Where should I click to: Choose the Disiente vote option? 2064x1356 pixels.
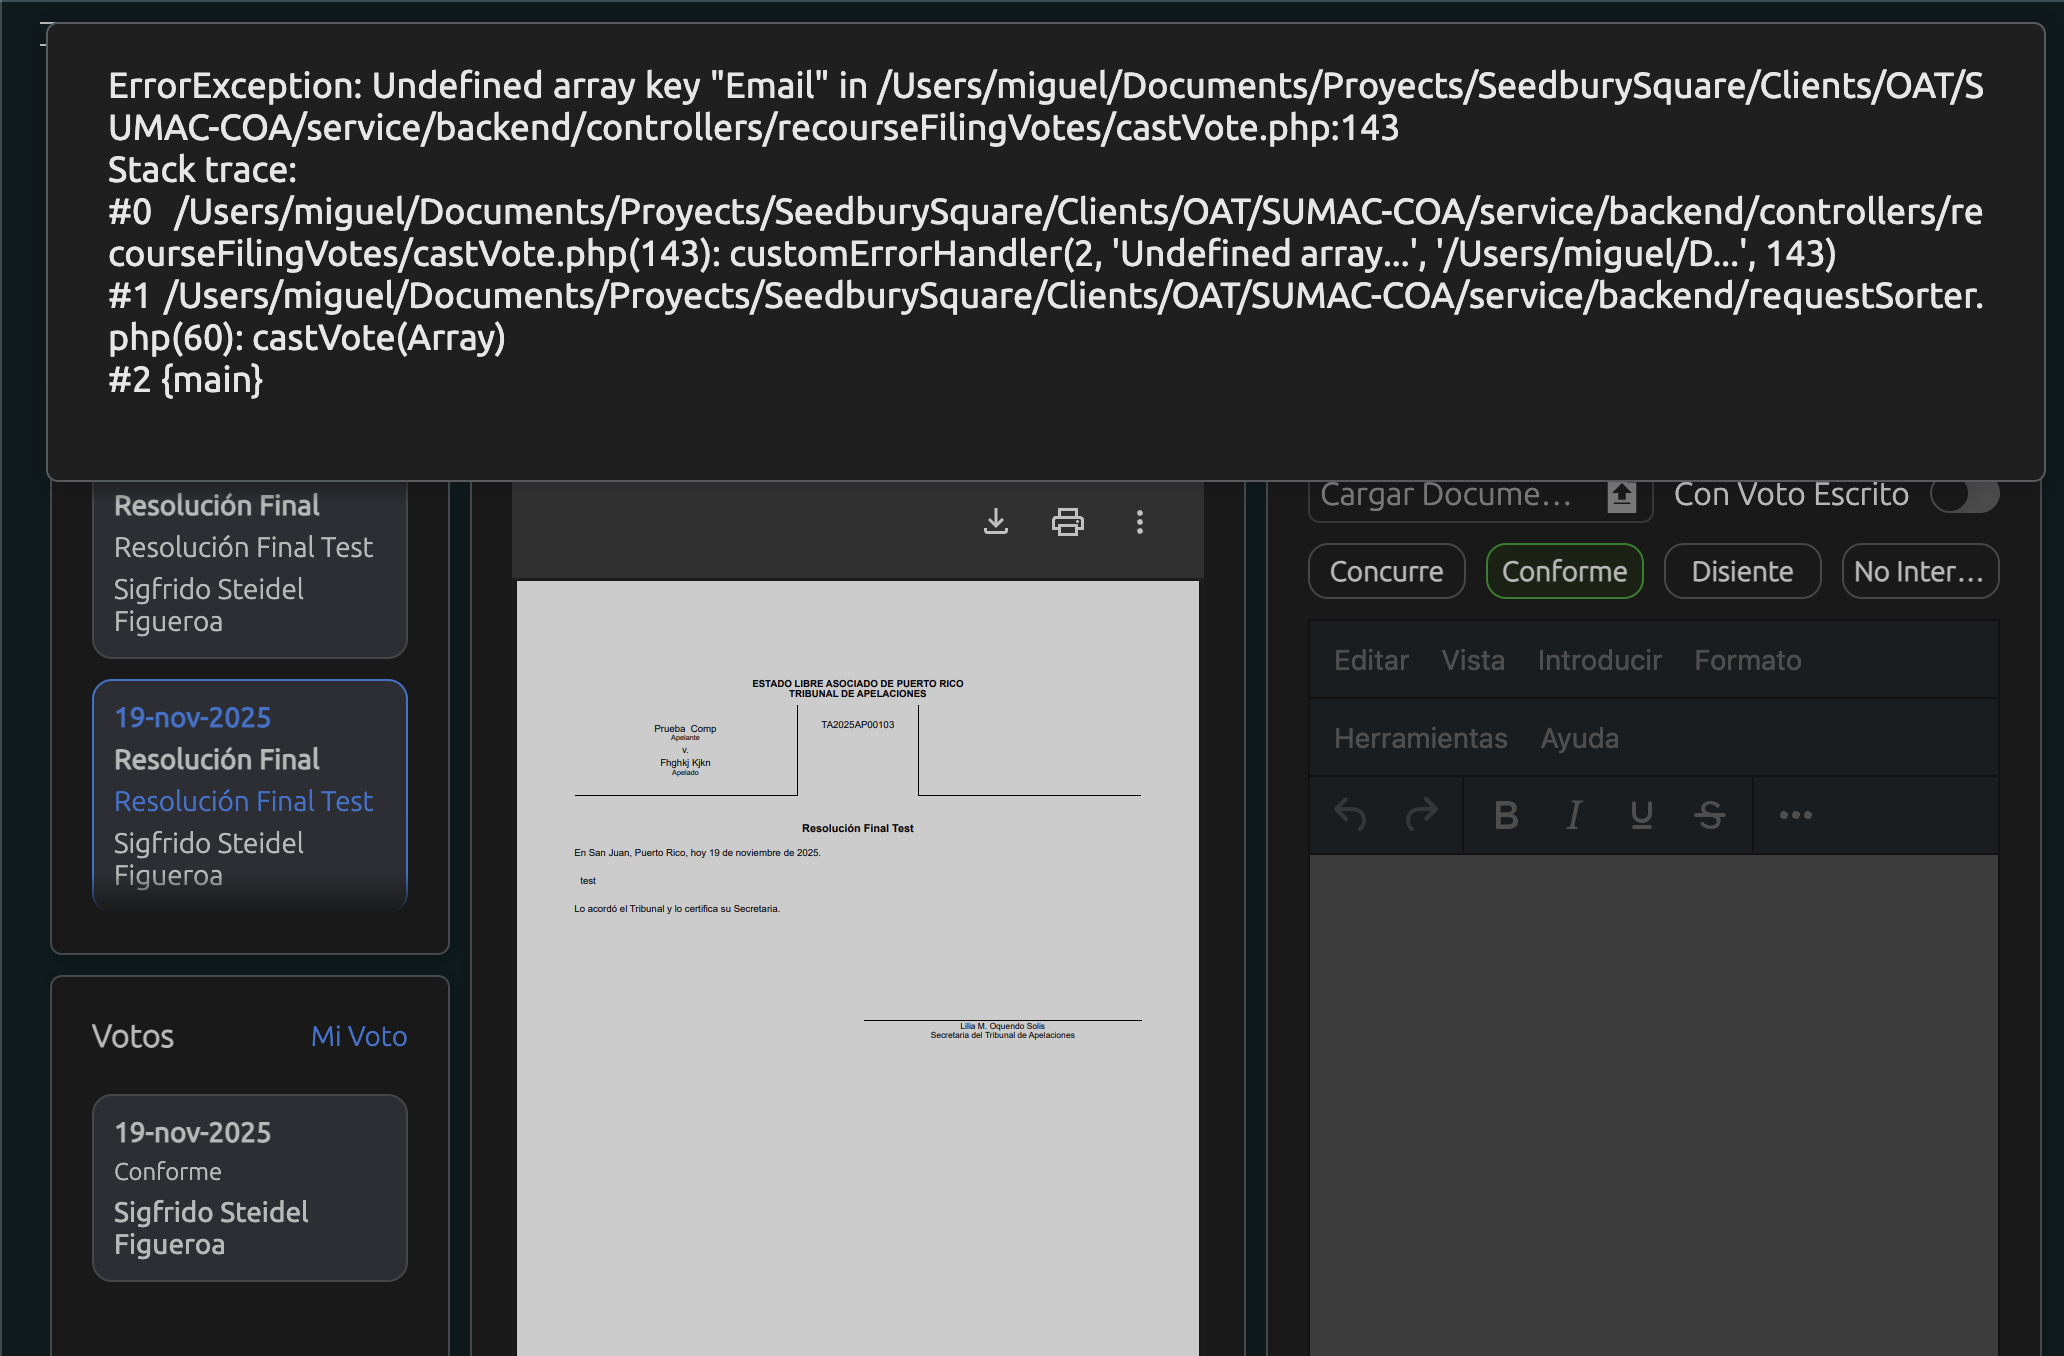(1742, 571)
